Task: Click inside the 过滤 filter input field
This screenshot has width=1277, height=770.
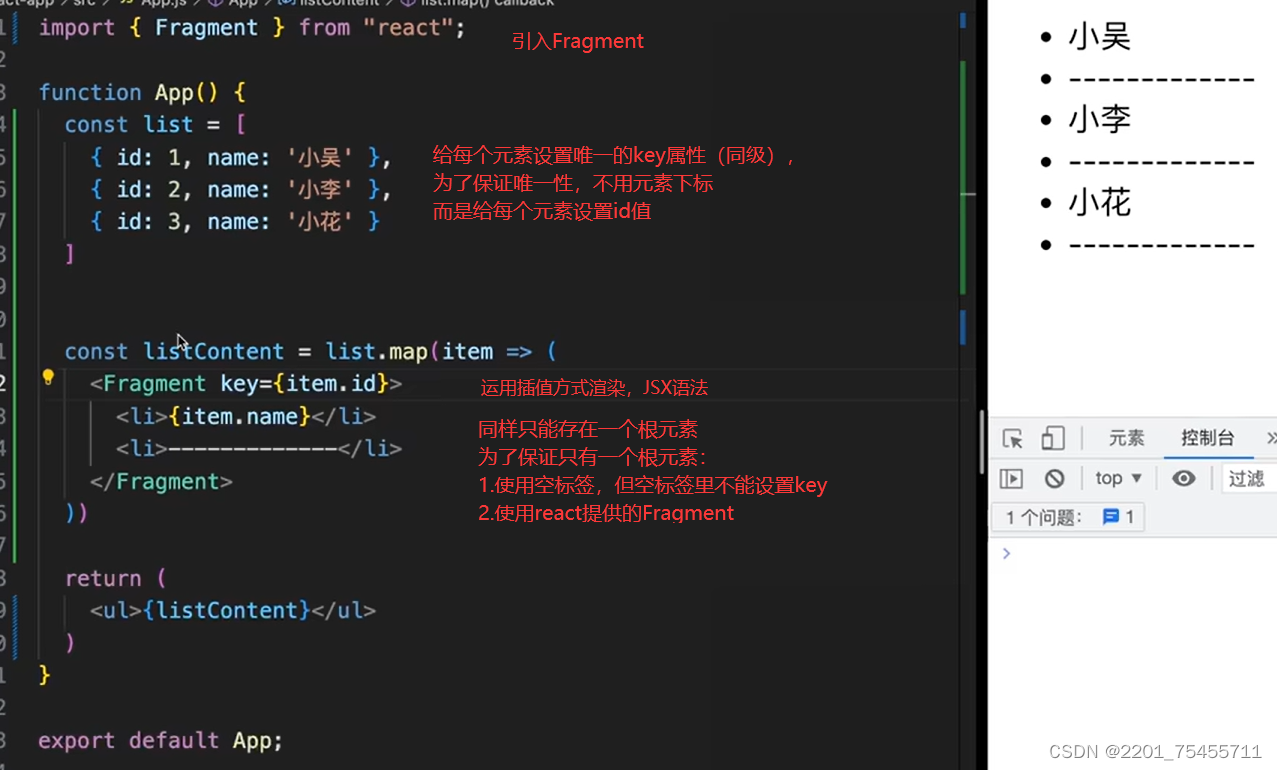Action: 1249,478
